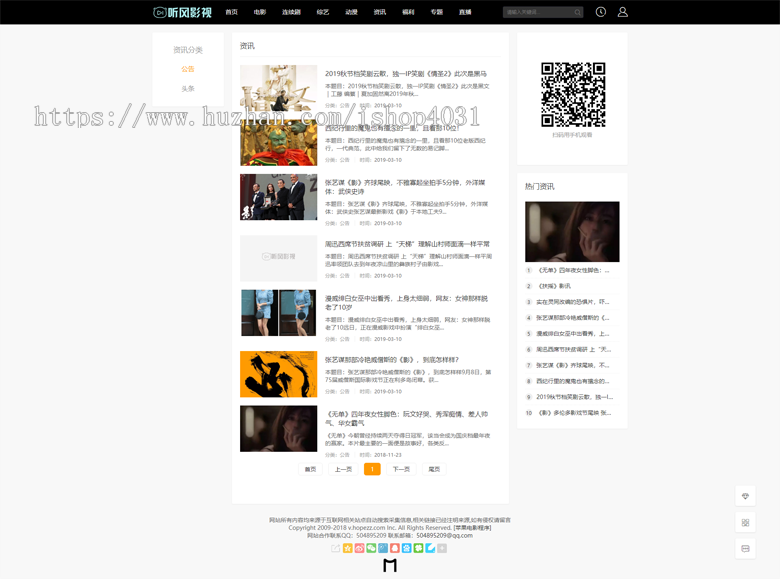Open article title 《无单》四年夜女性脚色
The height and width of the screenshot is (579, 780).
(406, 418)
